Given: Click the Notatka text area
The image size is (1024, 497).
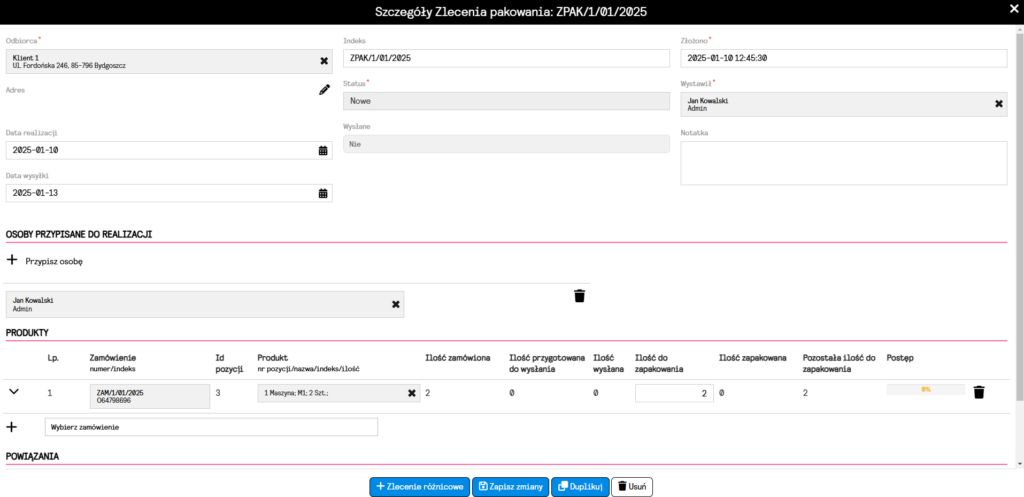Looking at the screenshot, I should click(843, 163).
